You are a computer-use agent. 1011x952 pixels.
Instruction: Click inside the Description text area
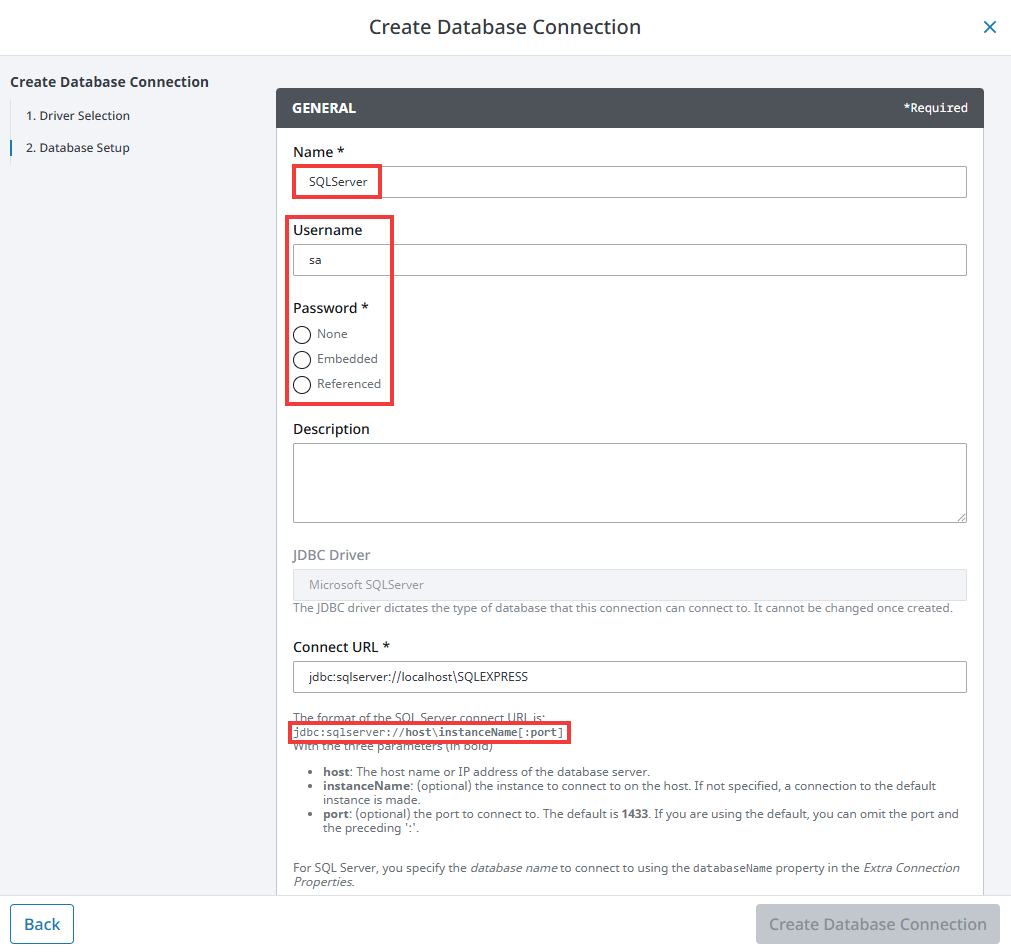(630, 482)
